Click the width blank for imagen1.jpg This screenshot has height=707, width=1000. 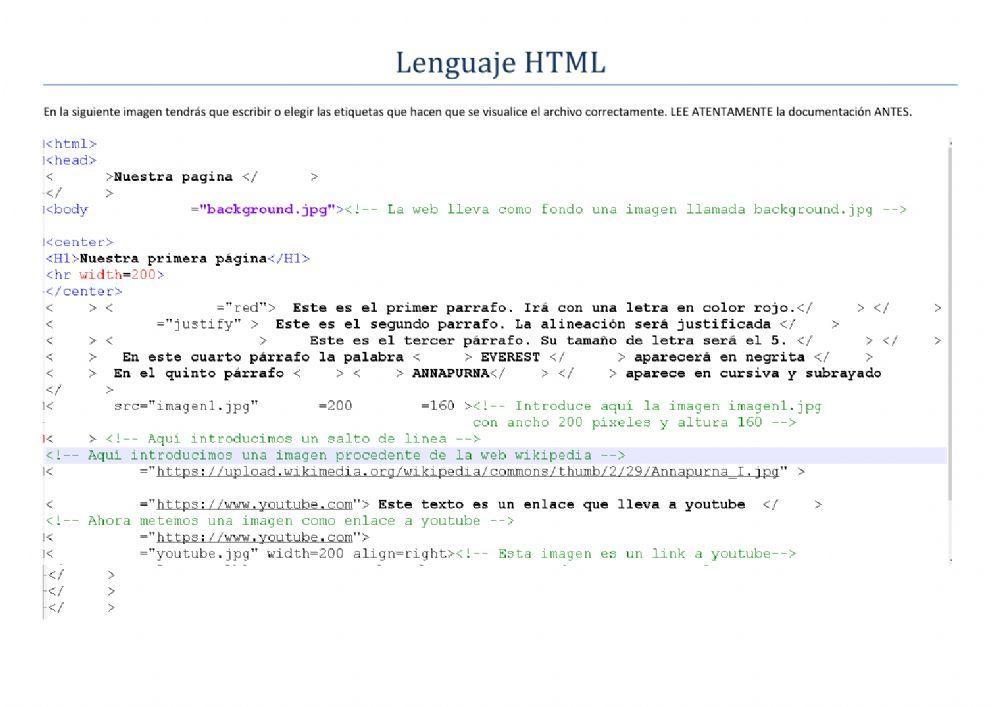pos(290,405)
